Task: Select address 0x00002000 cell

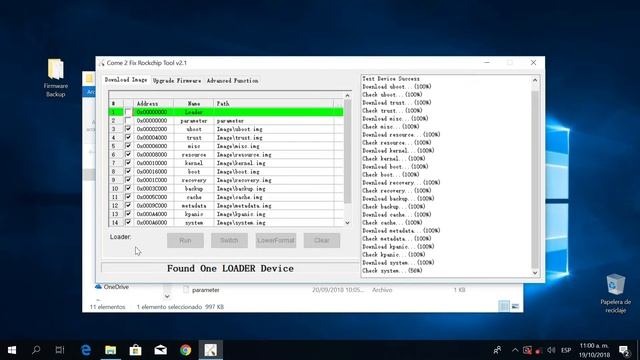Action: coord(153,129)
